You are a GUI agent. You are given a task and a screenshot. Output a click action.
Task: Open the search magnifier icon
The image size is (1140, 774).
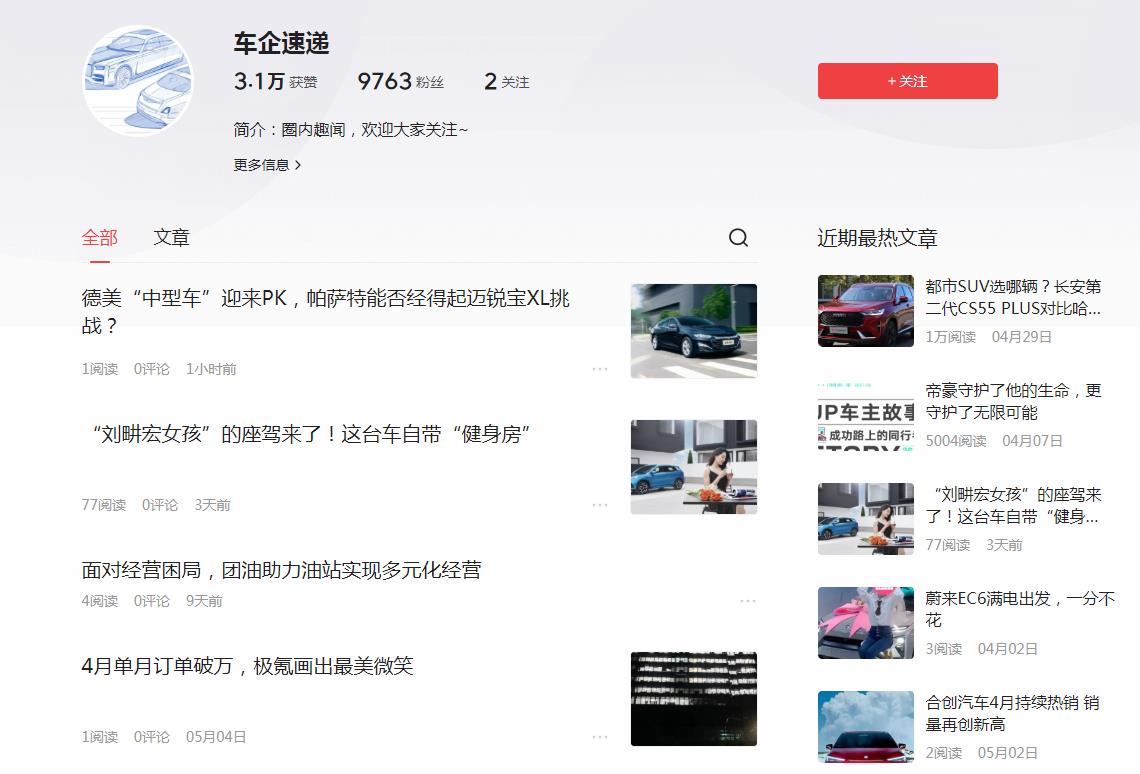pyautogui.click(x=738, y=238)
